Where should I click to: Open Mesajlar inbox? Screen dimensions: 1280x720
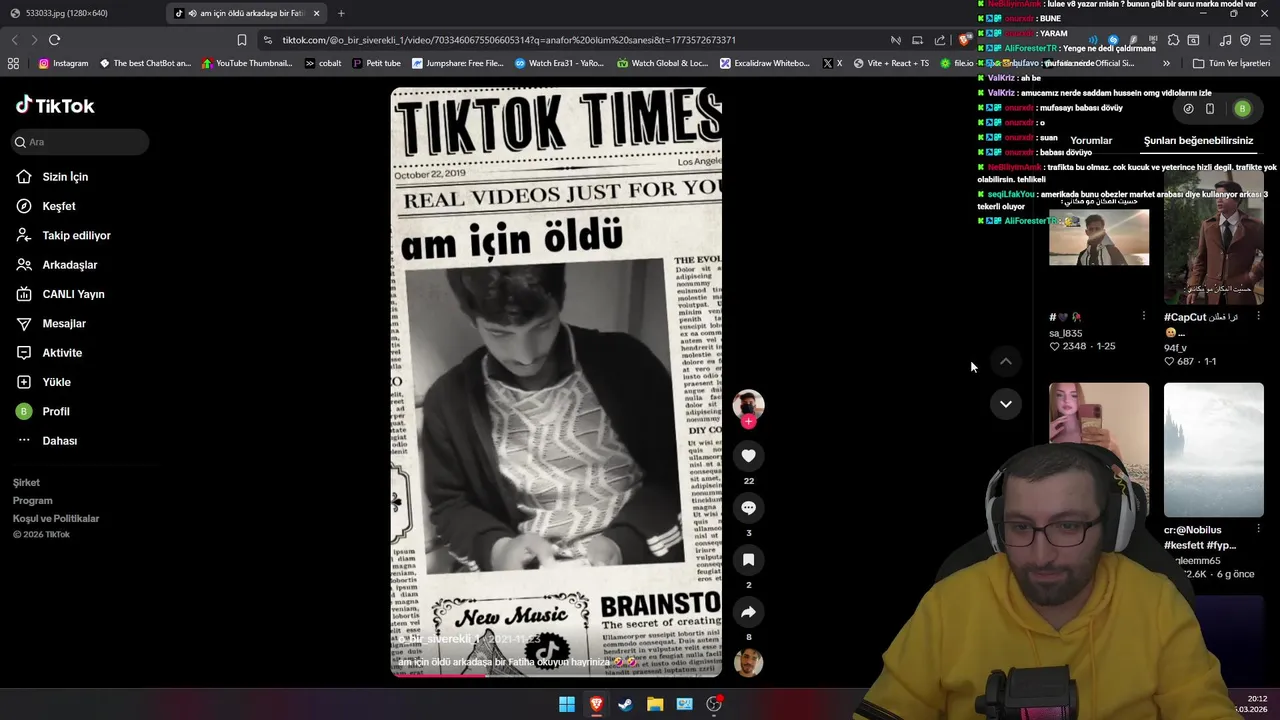point(64,324)
